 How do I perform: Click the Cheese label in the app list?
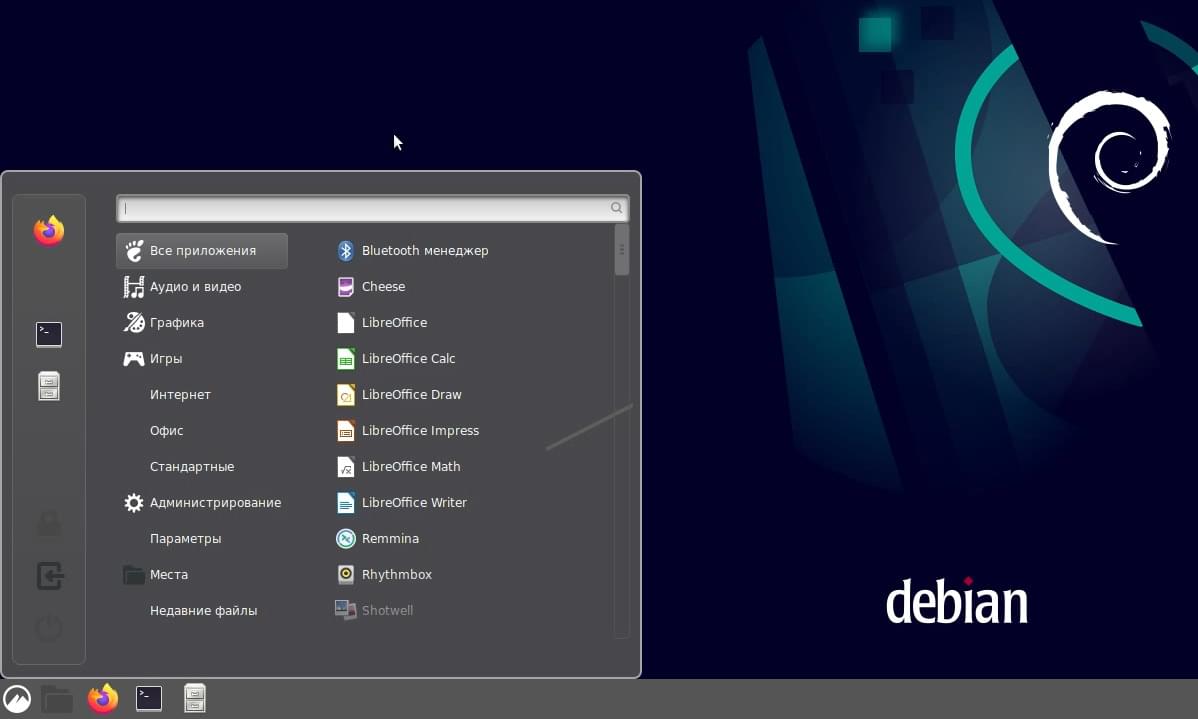384,287
